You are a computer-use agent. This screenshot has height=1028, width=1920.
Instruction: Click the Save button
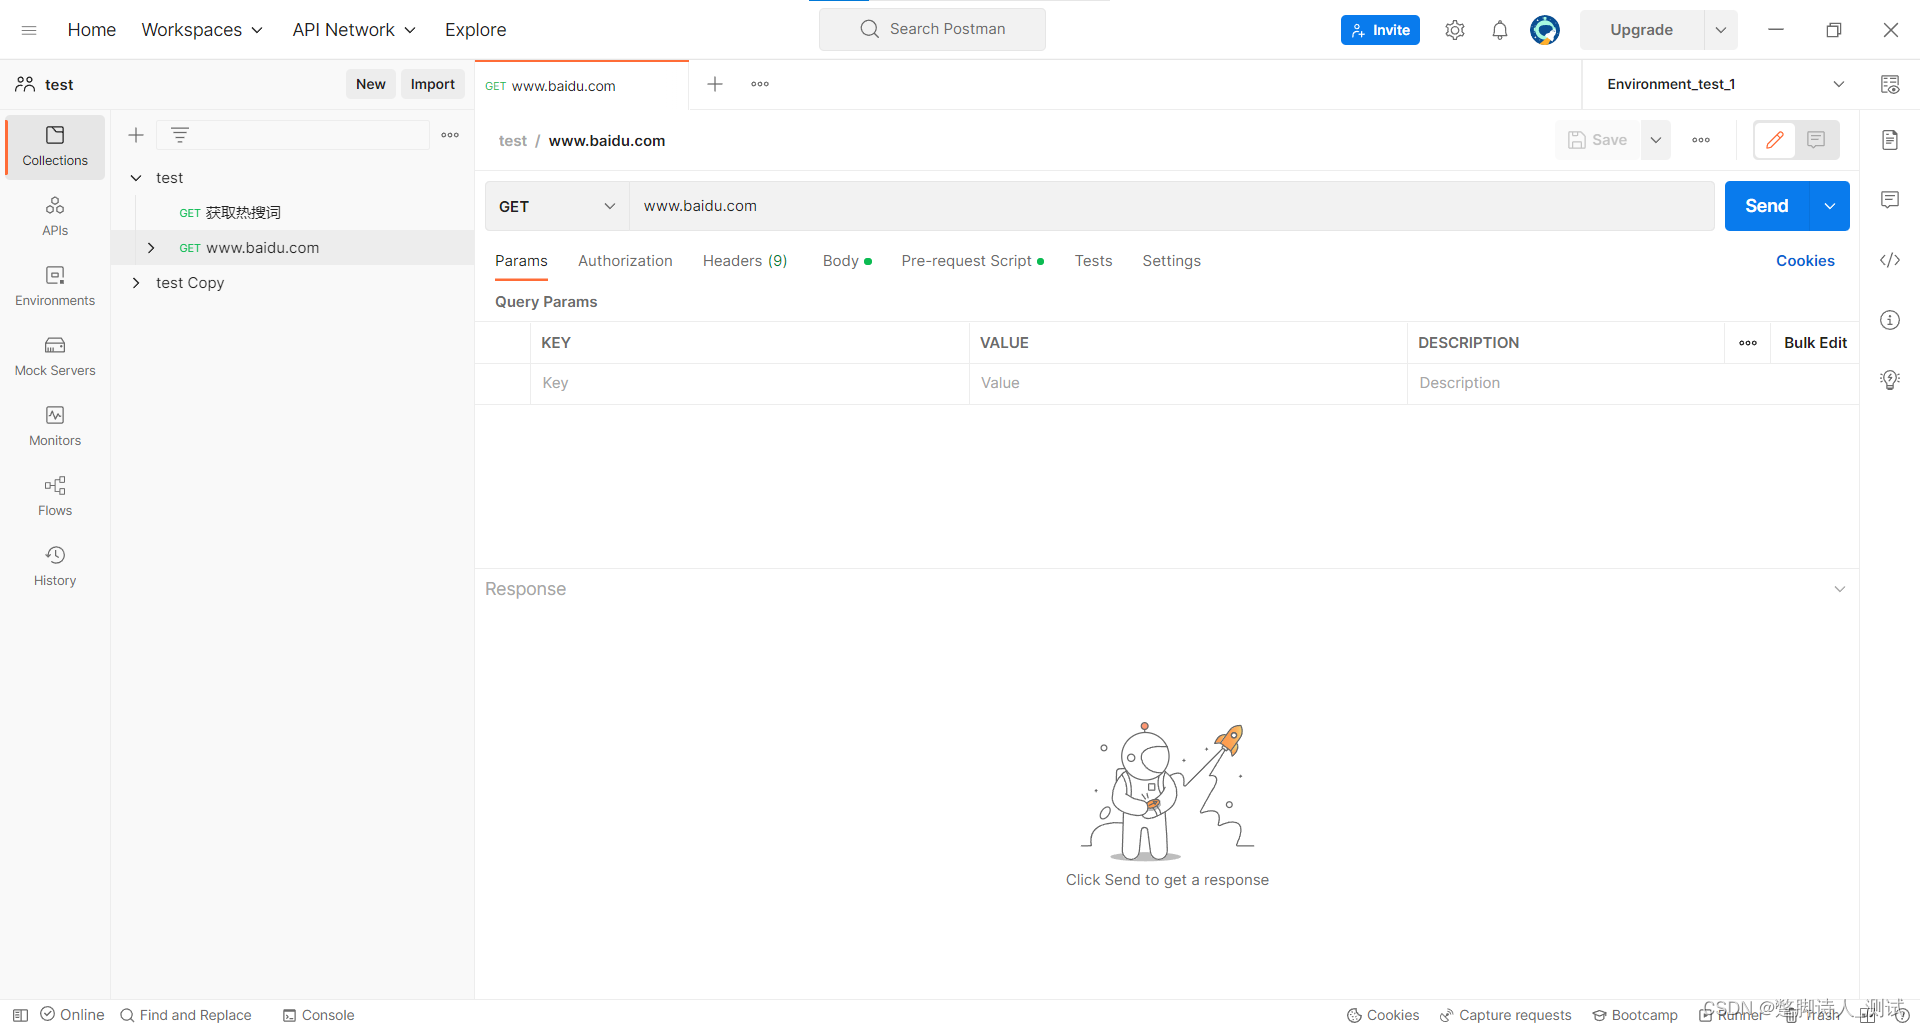coord(1598,140)
